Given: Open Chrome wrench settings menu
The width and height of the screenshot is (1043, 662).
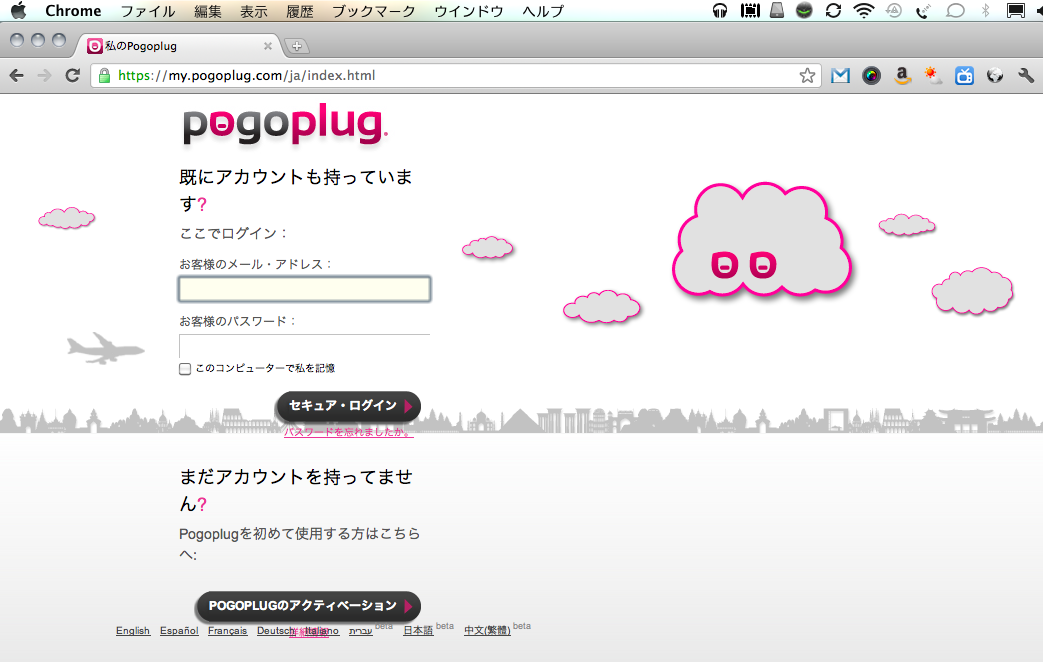Looking at the screenshot, I should (x=1026, y=76).
